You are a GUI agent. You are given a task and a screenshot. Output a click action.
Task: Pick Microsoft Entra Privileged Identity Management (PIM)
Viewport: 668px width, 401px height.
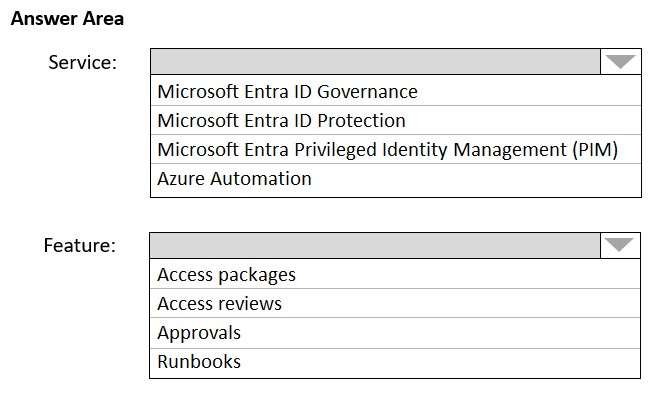click(387, 150)
